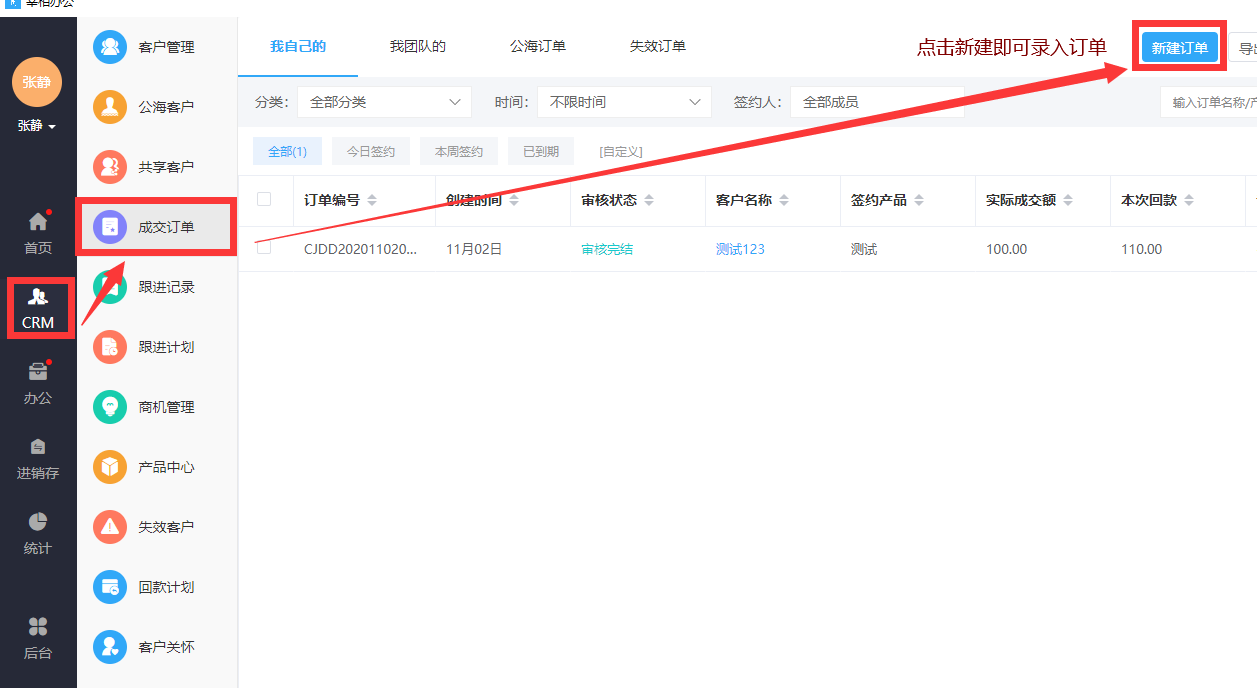This screenshot has height=688, width=1257.
Task: Click the 新建订单 button
Action: (1180, 47)
